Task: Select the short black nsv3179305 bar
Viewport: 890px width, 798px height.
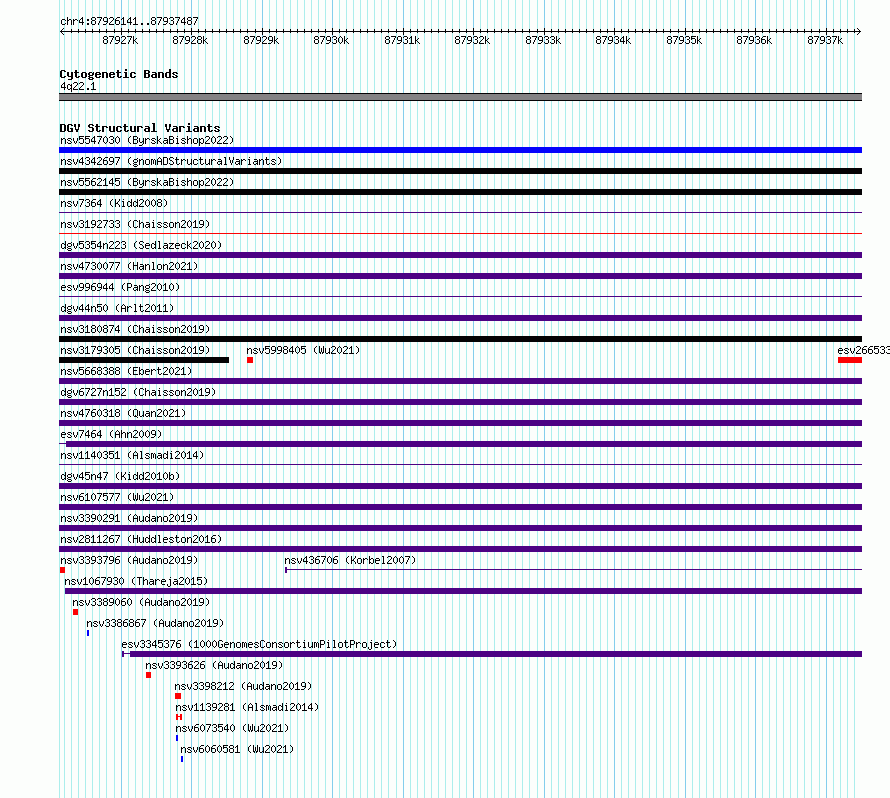Action: tap(144, 360)
